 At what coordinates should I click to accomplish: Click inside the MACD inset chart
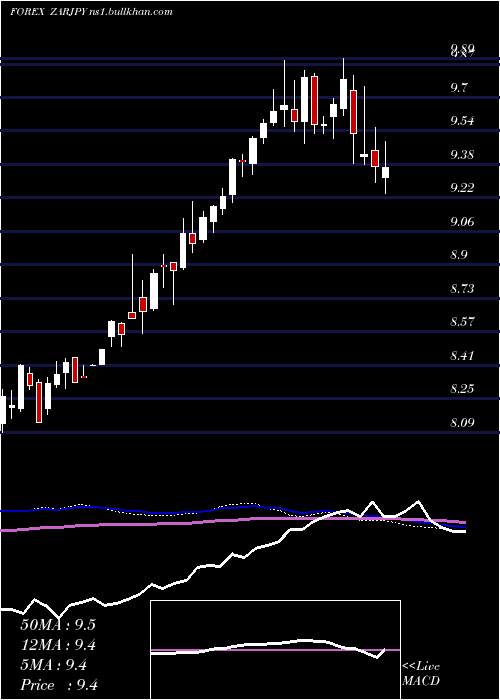coord(275,650)
